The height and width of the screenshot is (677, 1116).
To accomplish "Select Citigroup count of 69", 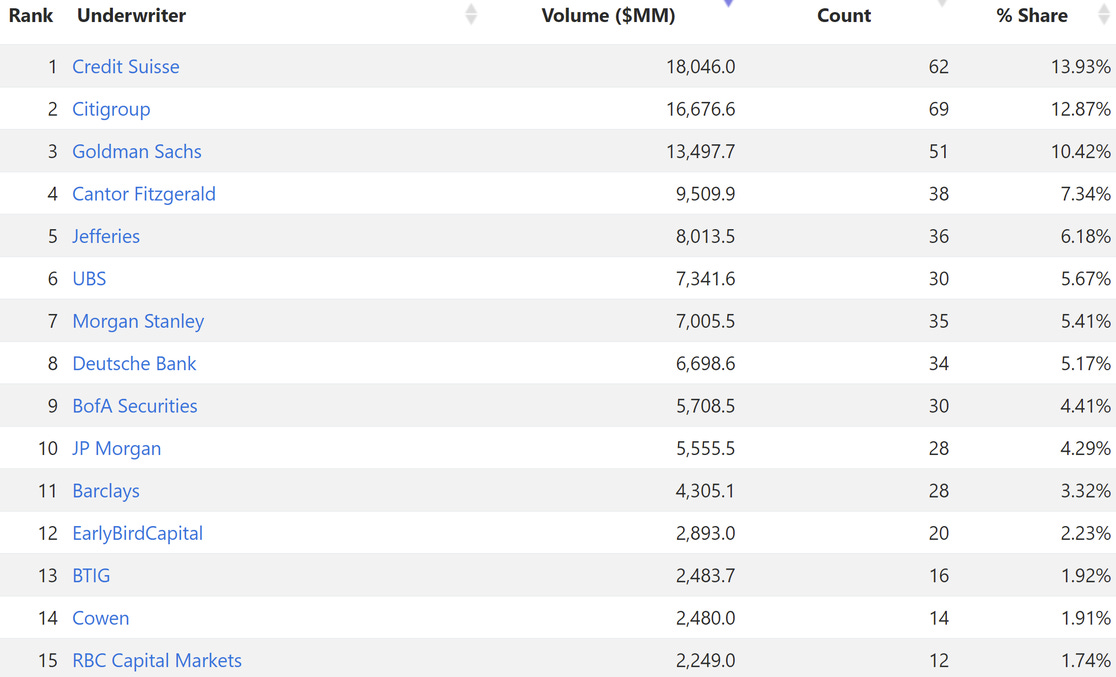I will click(x=939, y=109).
